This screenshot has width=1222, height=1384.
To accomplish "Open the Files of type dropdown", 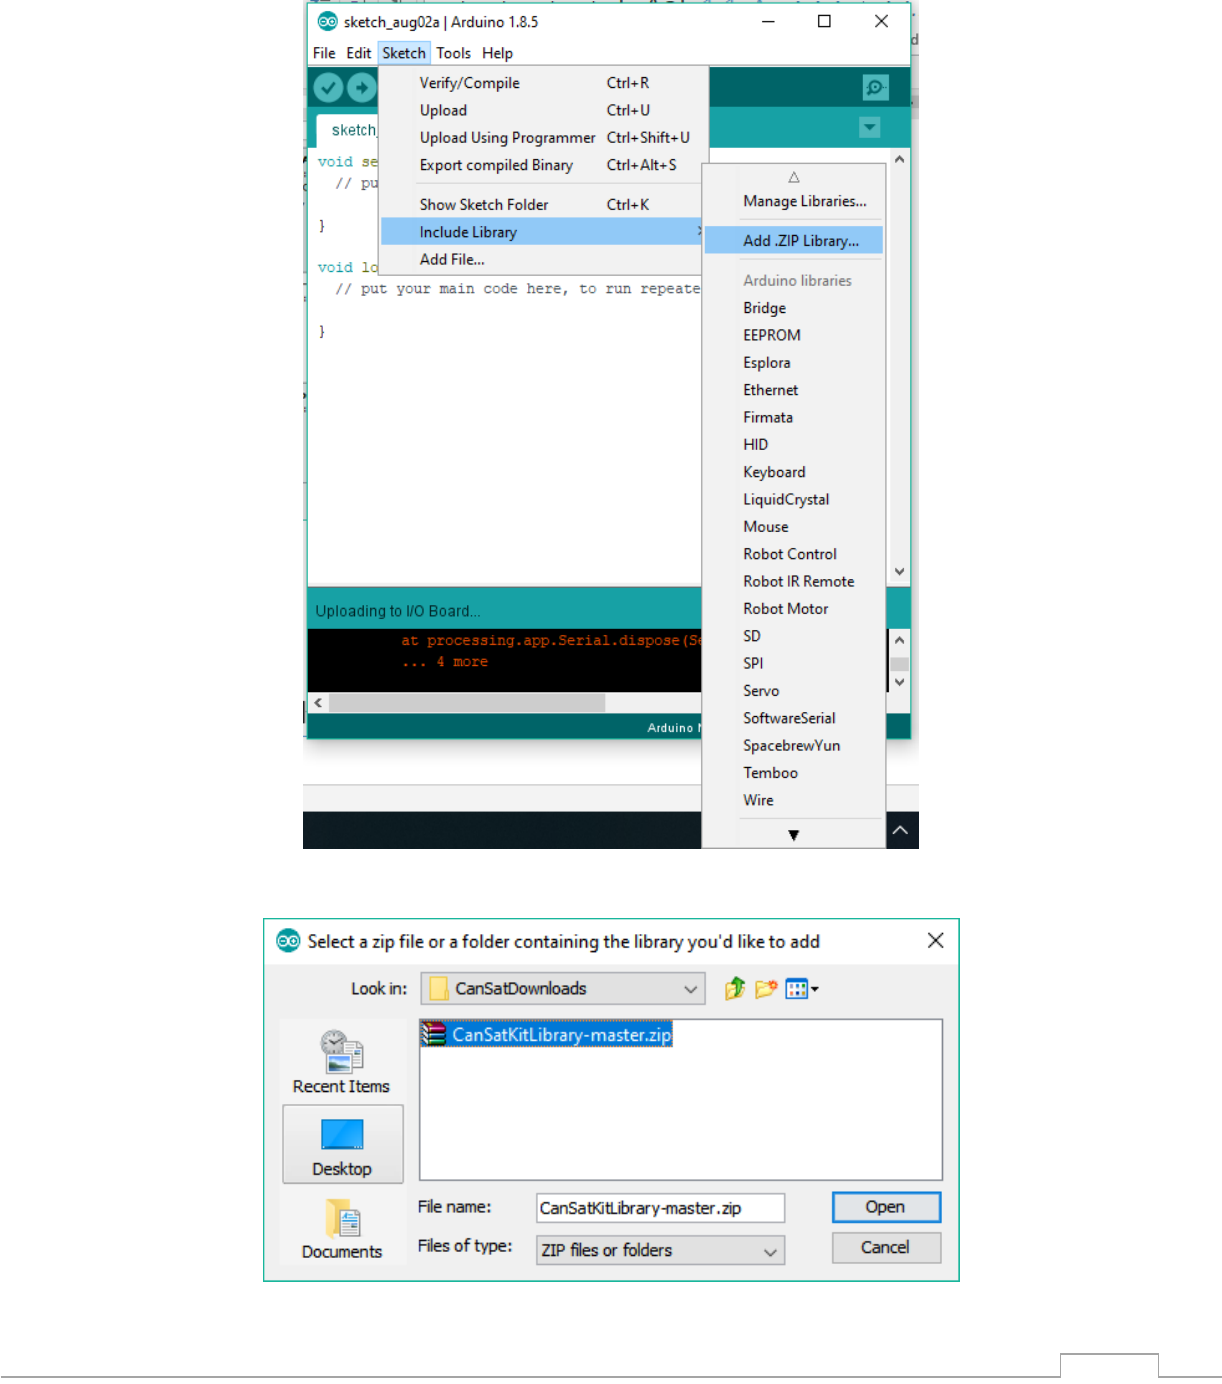I will (x=660, y=1250).
